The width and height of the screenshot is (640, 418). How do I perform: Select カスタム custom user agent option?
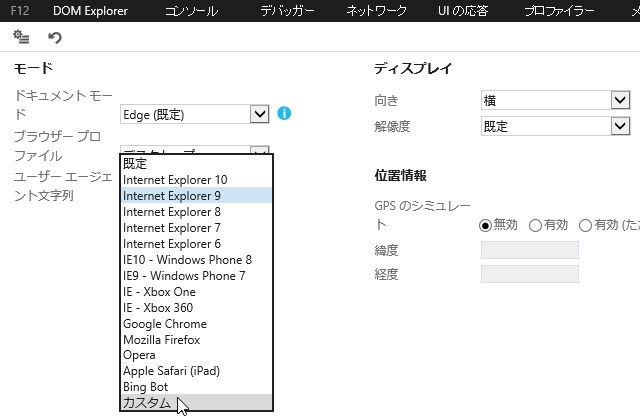(196, 402)
